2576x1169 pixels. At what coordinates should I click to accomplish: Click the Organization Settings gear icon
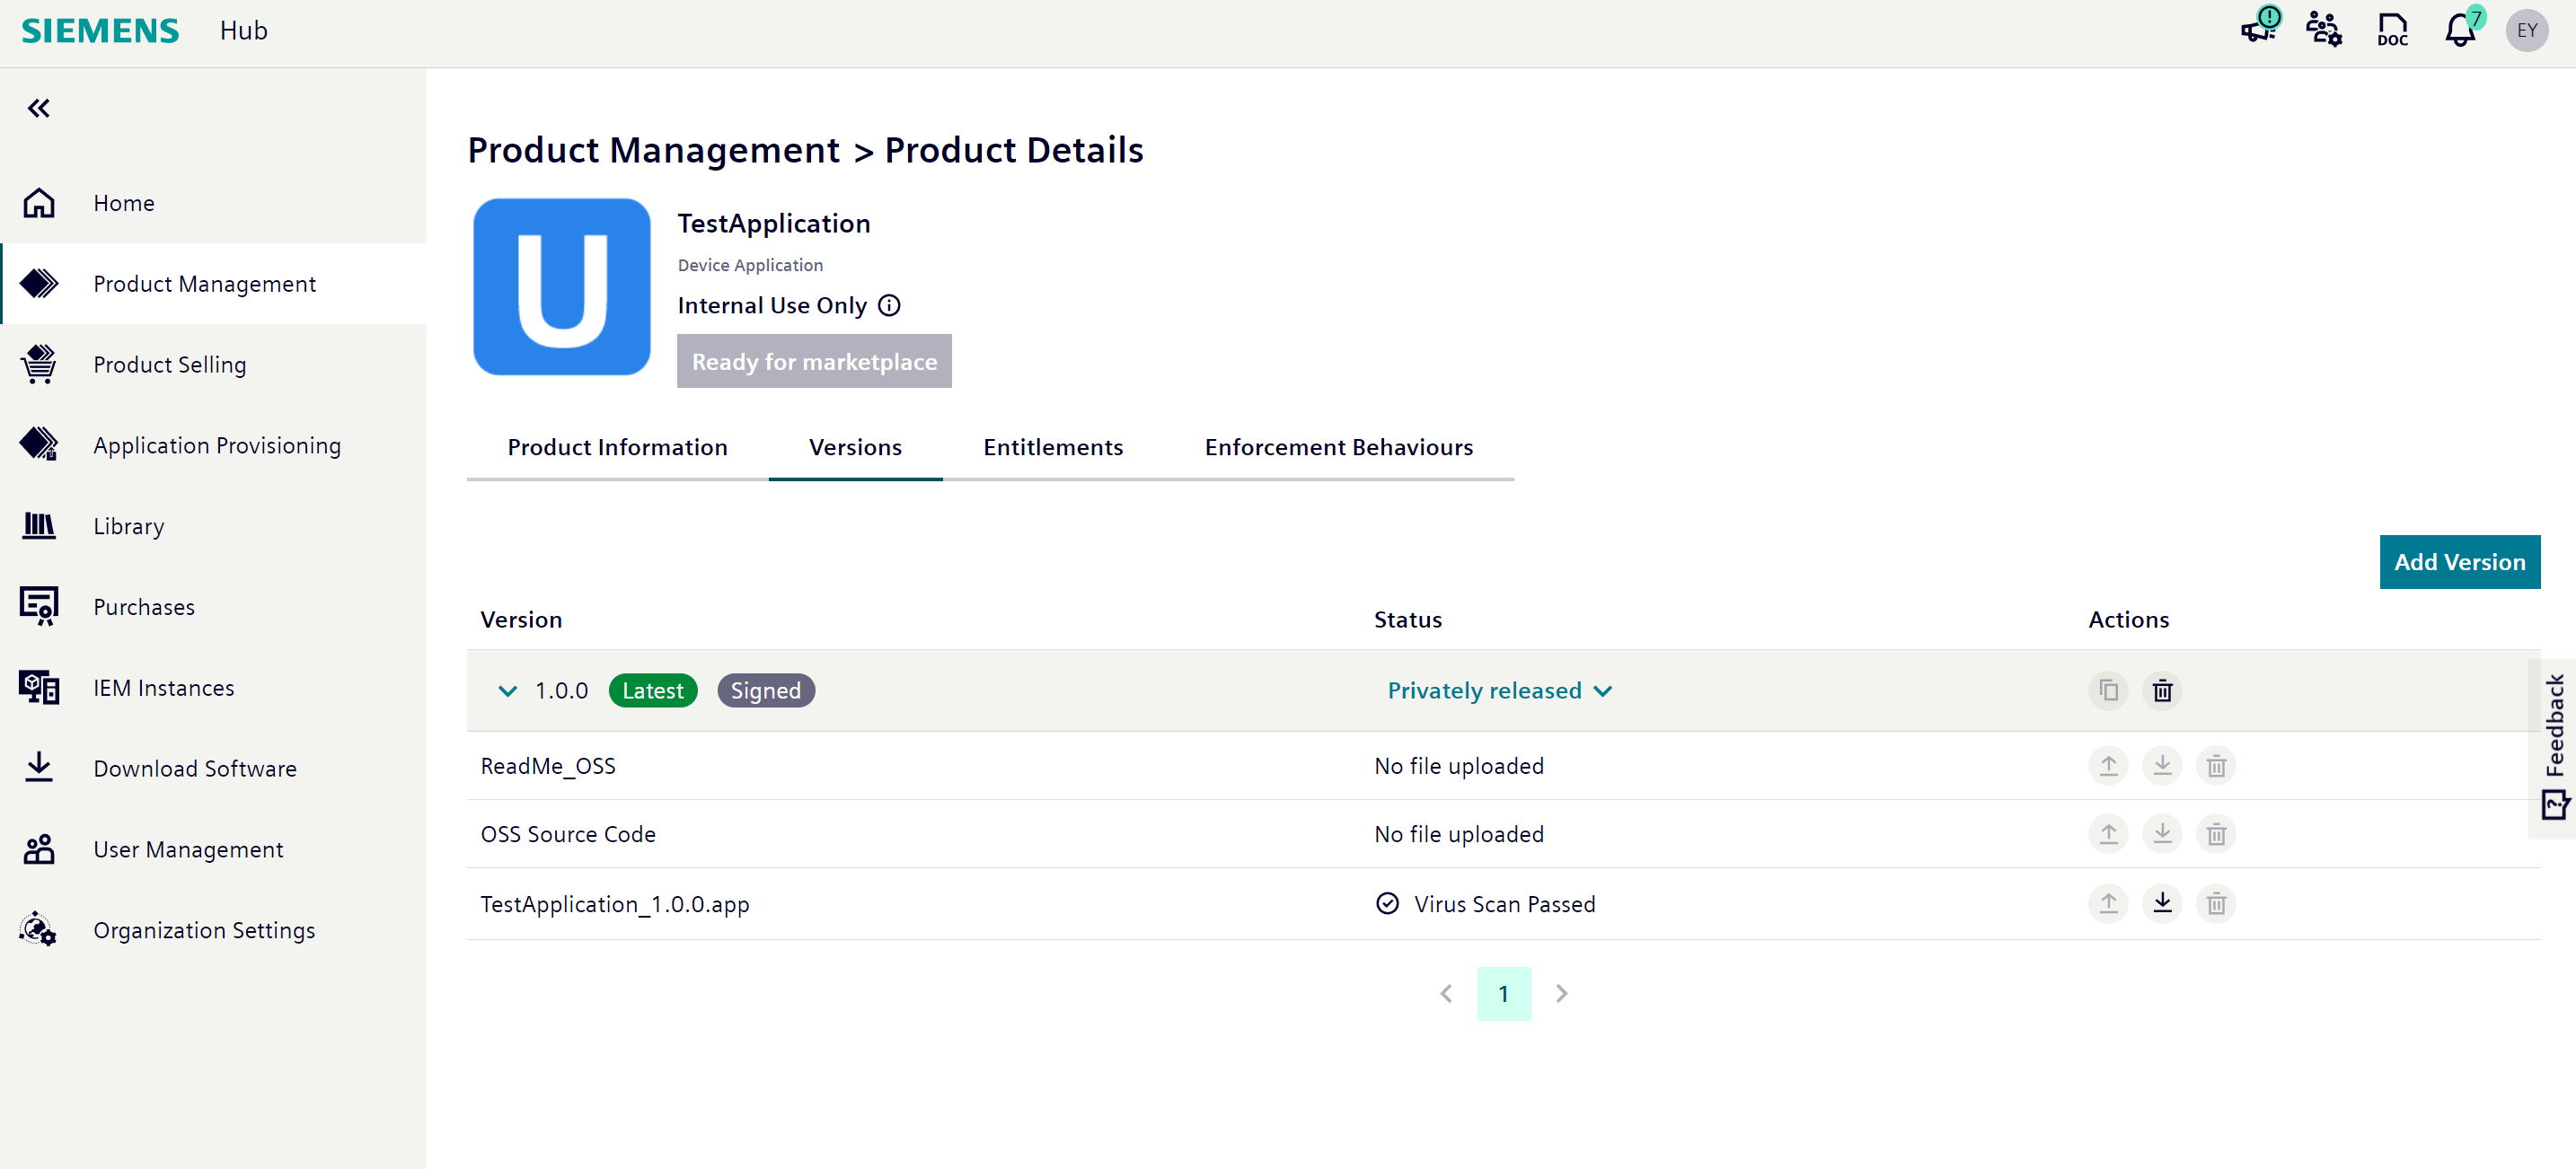click(x=39, y=929)
